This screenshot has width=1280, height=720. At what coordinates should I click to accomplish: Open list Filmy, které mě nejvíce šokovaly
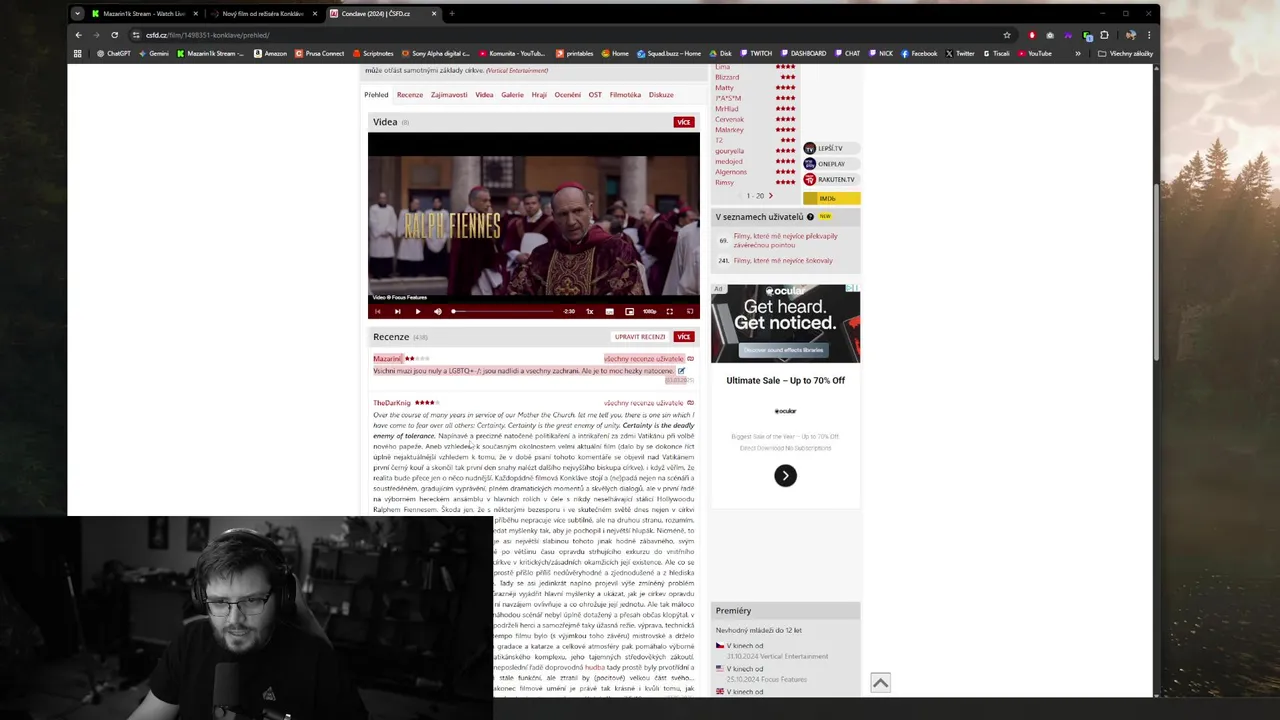pyautogui.click(x=783, y=261)
